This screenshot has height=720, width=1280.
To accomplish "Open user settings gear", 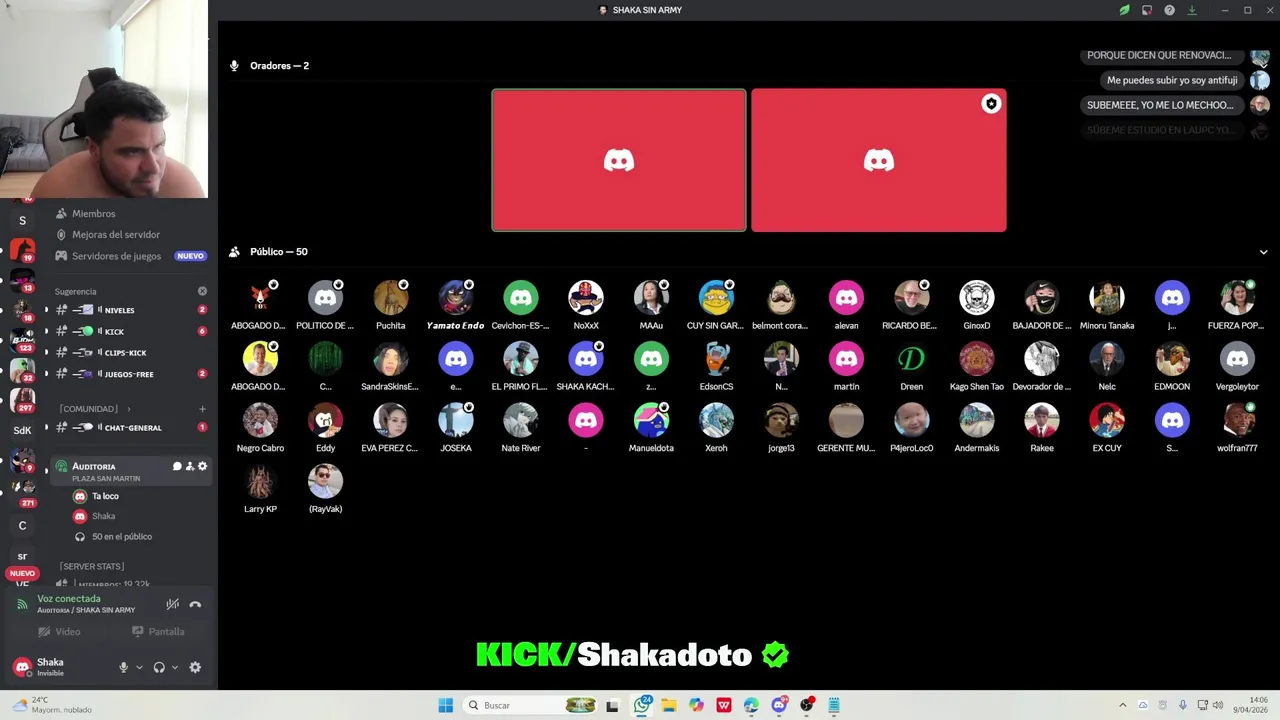I will click(x=195, y=667).
